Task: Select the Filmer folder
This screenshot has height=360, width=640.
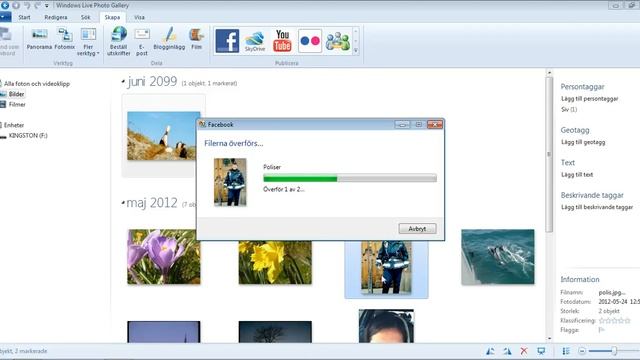Action: point(17,104)
